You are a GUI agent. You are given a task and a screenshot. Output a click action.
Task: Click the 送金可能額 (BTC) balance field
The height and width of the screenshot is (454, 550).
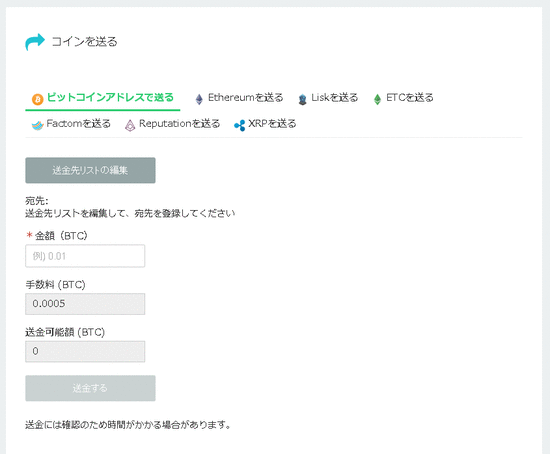(x=85, y=352)
